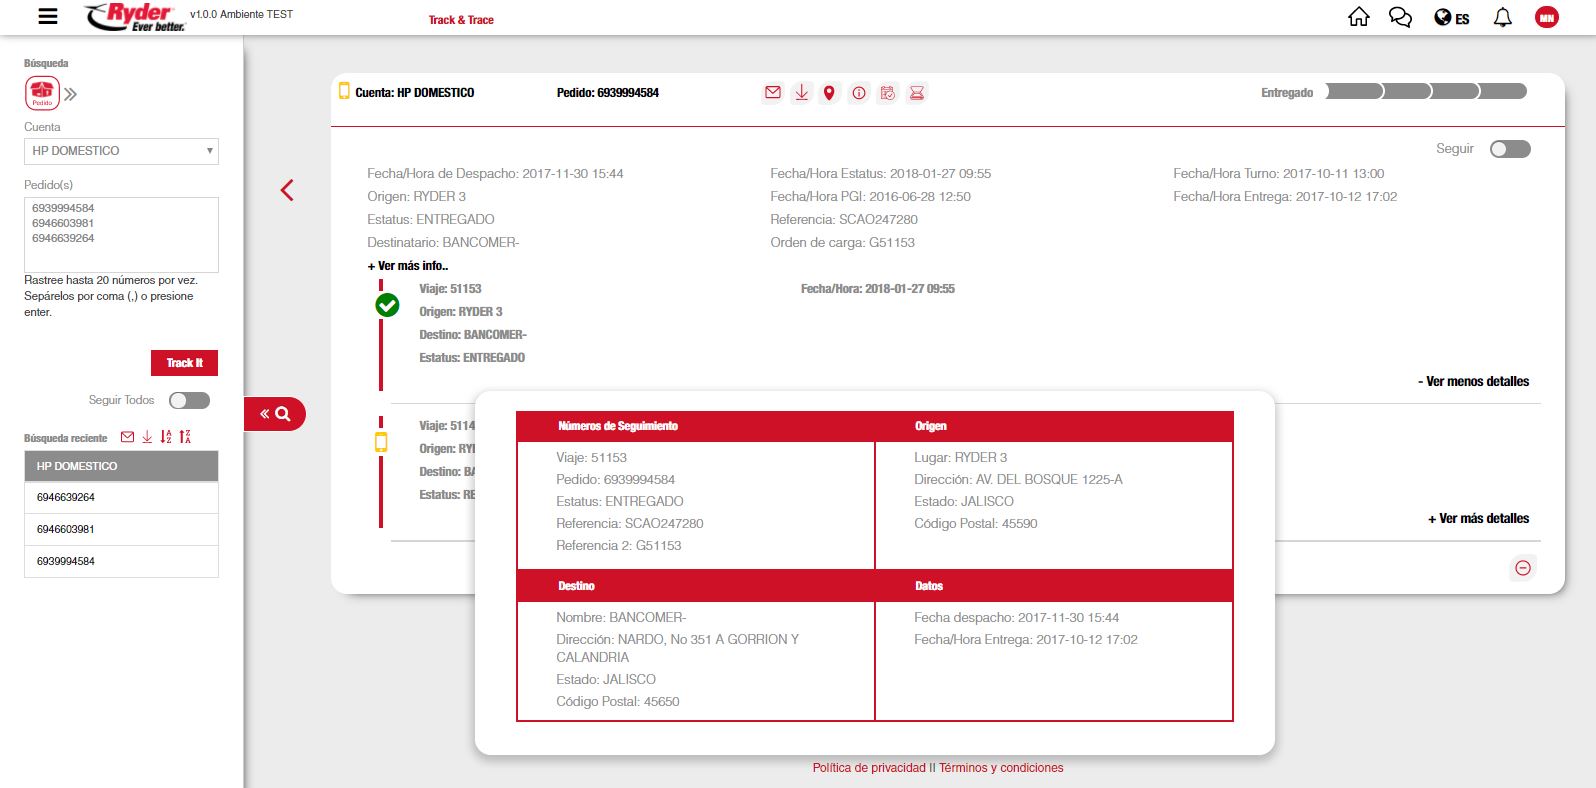Click the location pin icon in order header
The height and width of the screenshot is (788, 1596).
click(x=829, y=93)
